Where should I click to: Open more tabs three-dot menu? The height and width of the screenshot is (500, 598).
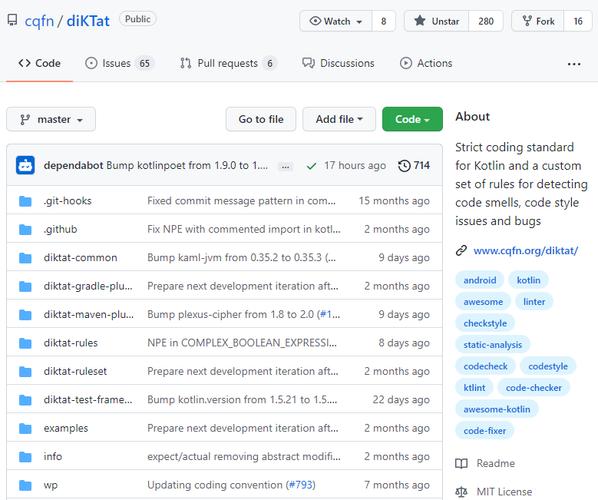[x=574, y=64]
